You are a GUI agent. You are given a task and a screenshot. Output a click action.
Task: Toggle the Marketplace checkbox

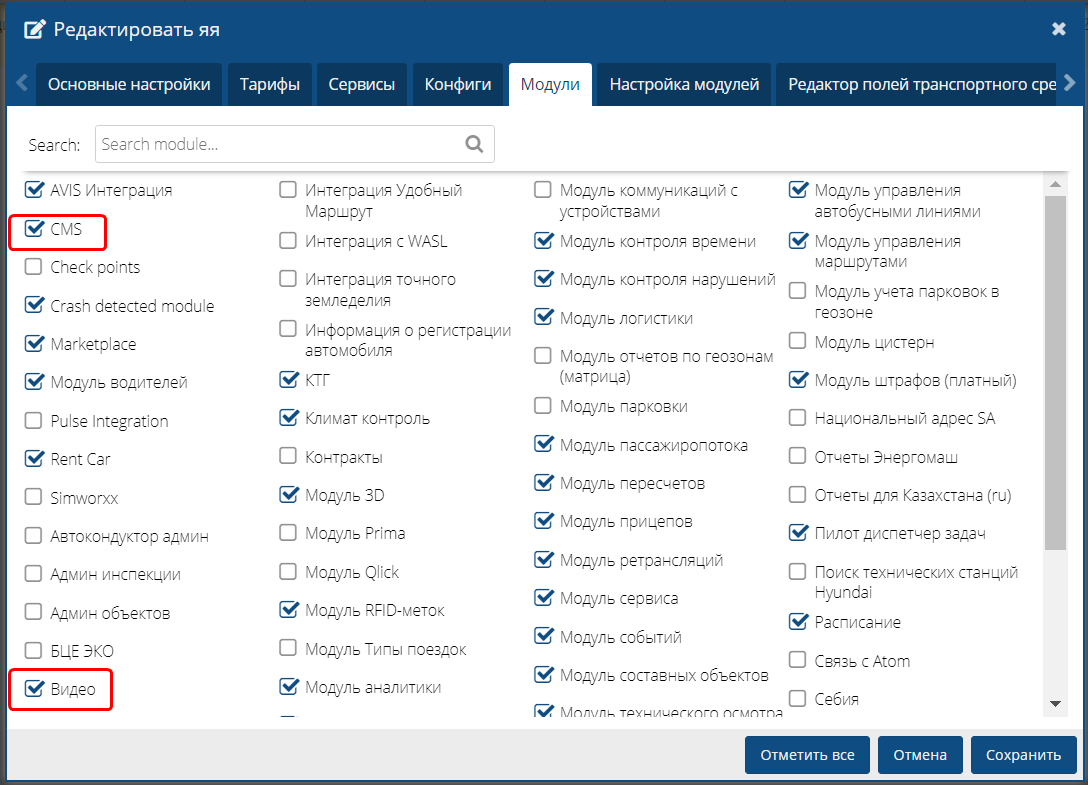pyautogui.click(x=34, y=344)
